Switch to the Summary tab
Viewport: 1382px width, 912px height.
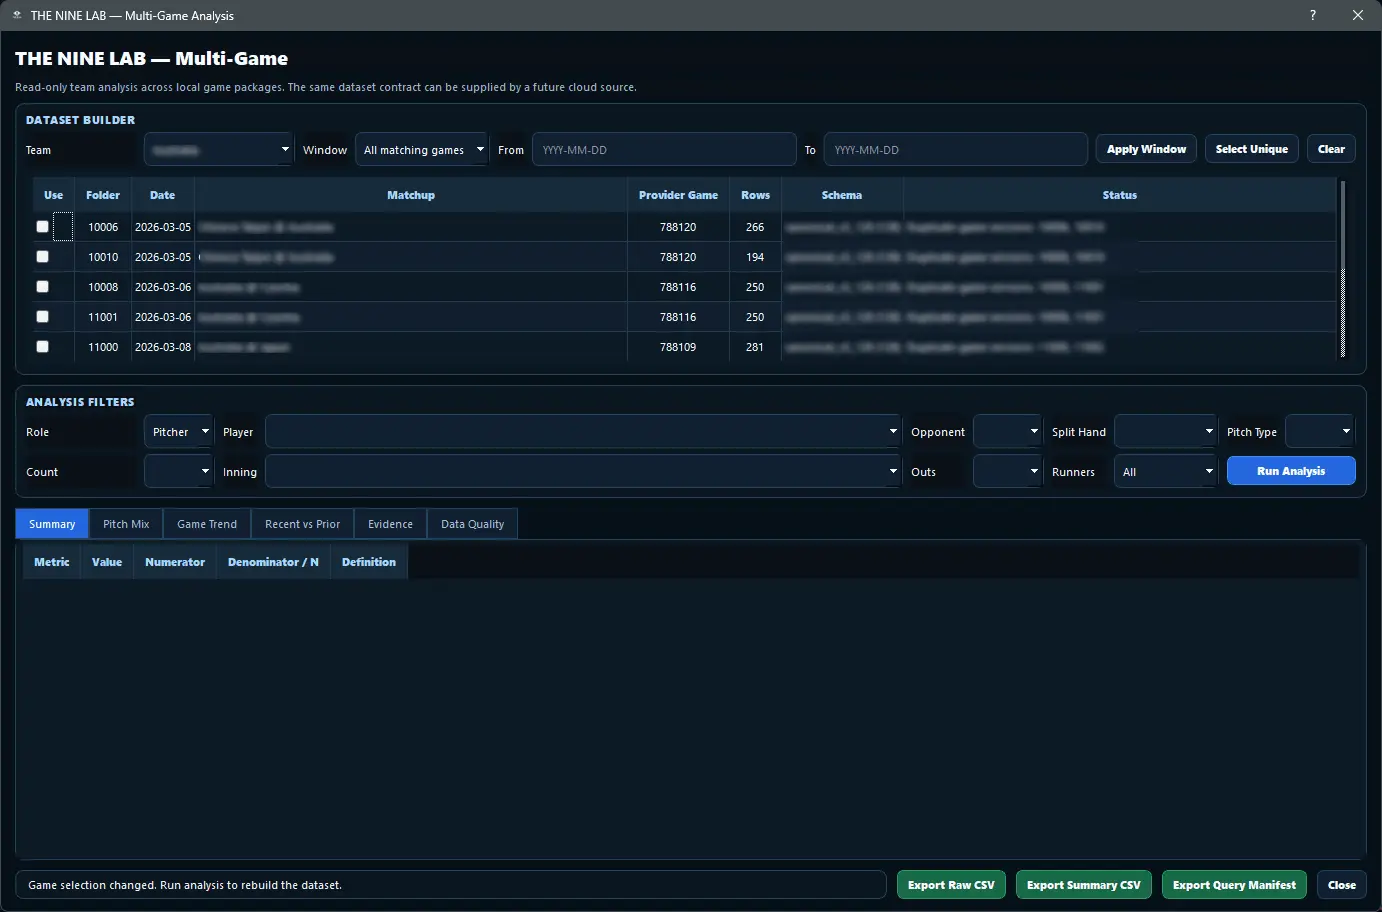pyautogui.click(x=52, y=524)
